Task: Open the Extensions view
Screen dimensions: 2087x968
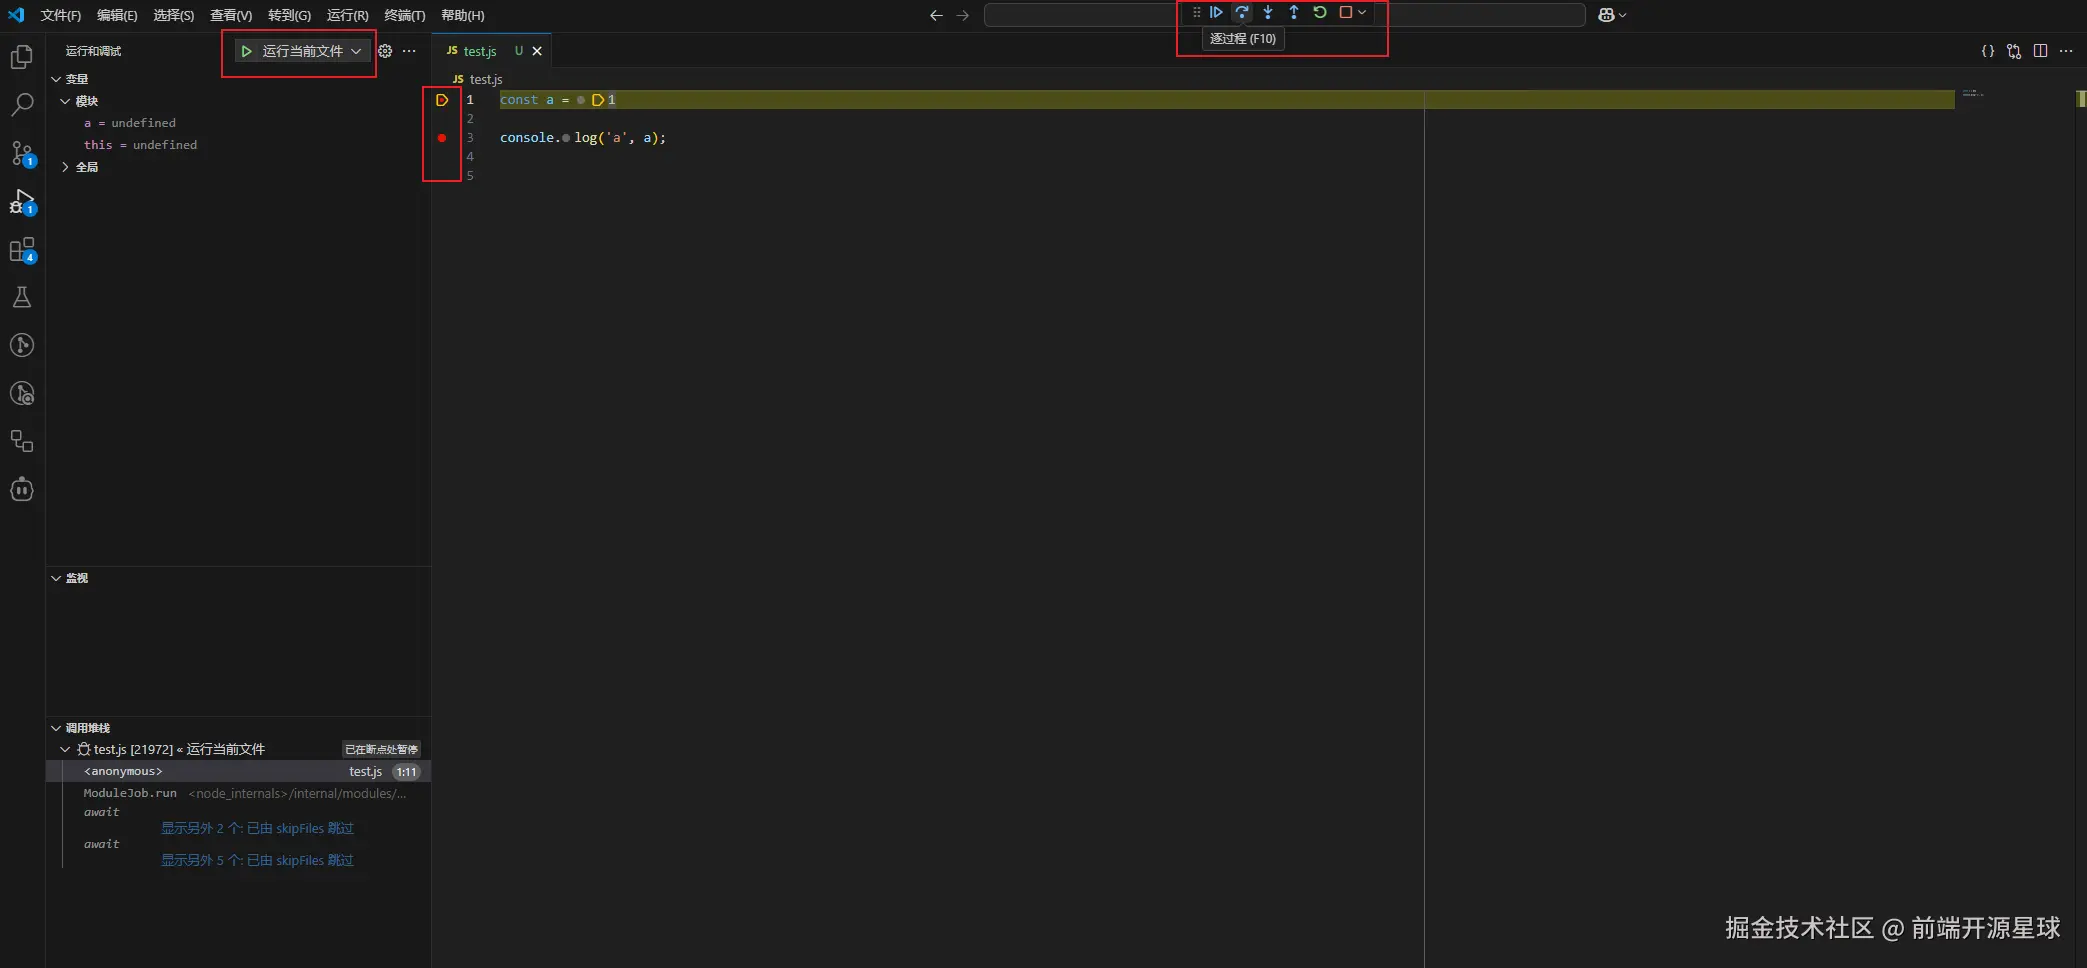Action: (22, 249)
